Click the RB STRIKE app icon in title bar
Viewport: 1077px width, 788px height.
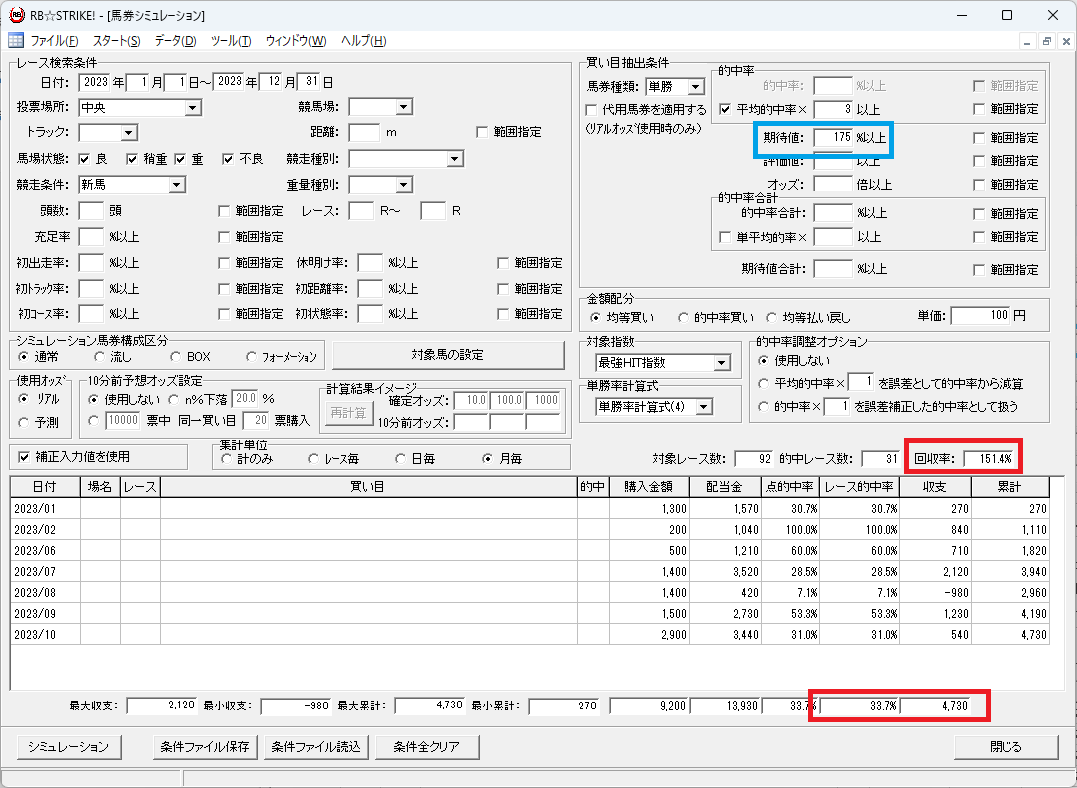click(x=16, y=14)
